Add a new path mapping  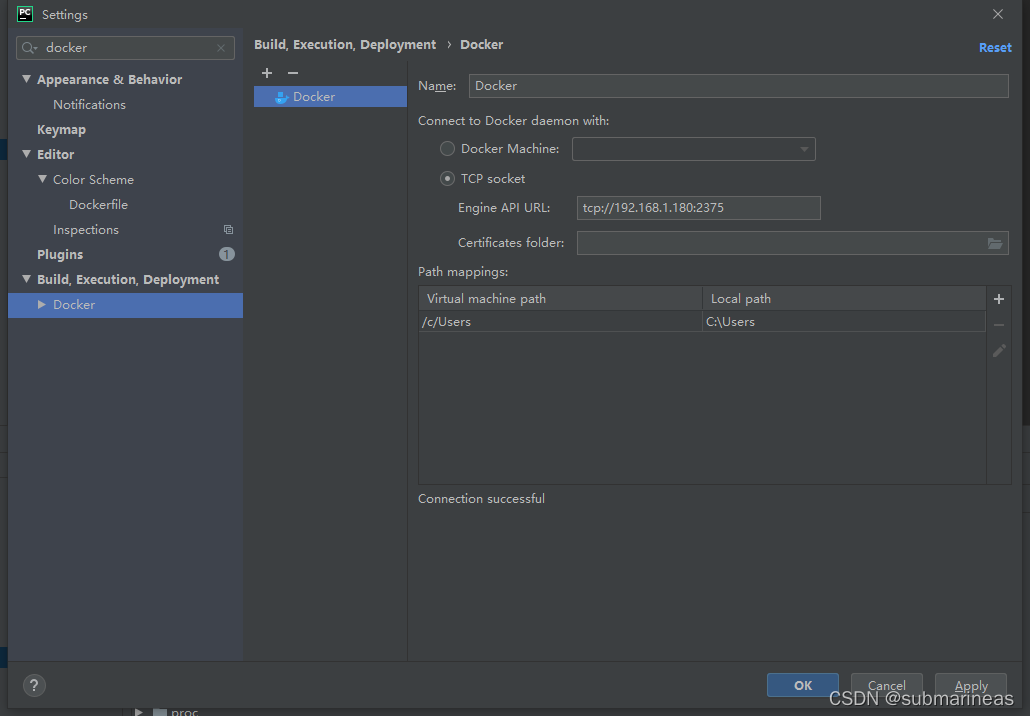pyautogui.click(x=998, y=299)
